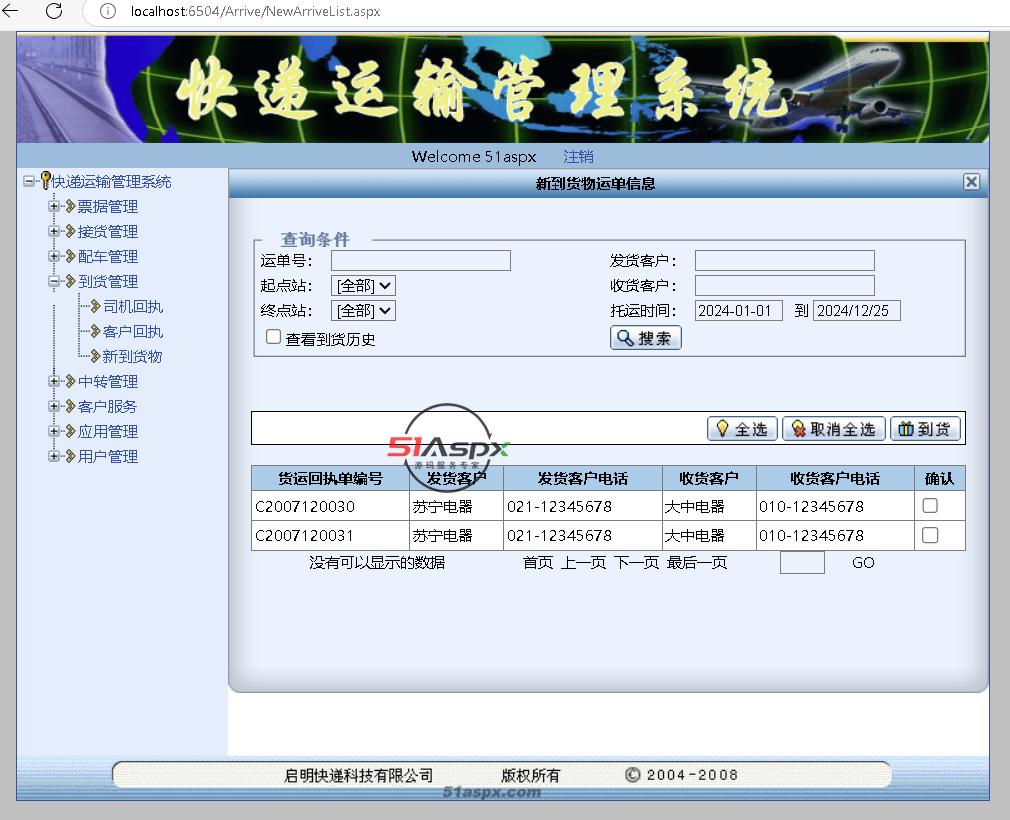Click the arrow icon beside 接货管理

pyautogui.click(x=71, y=231)
